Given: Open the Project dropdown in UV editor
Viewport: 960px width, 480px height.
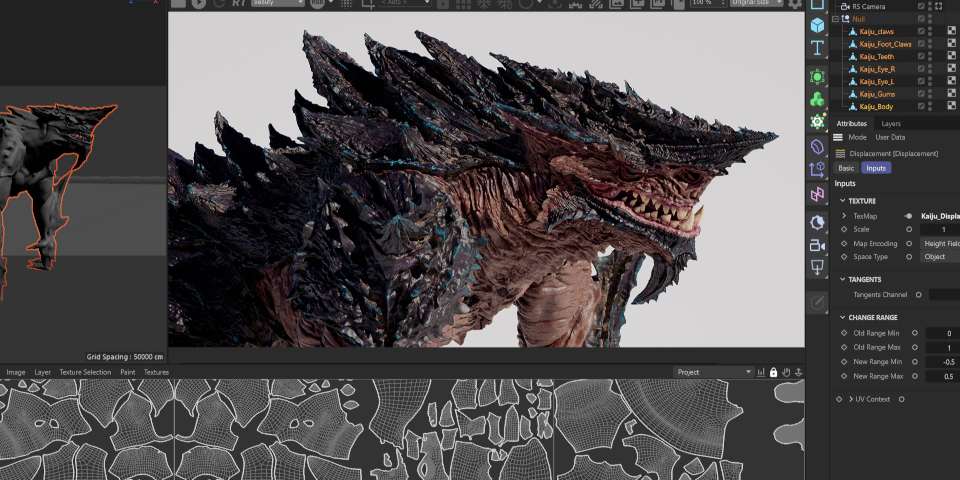Looking at the screenshot, I should 713,372.
